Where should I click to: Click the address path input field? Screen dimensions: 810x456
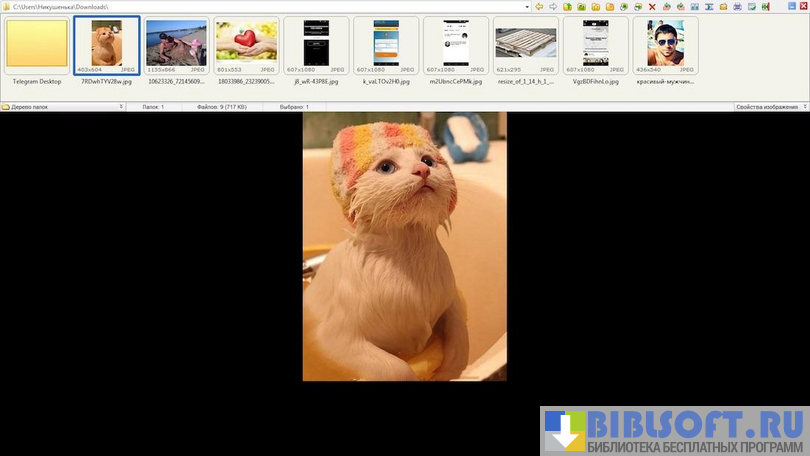270,7
